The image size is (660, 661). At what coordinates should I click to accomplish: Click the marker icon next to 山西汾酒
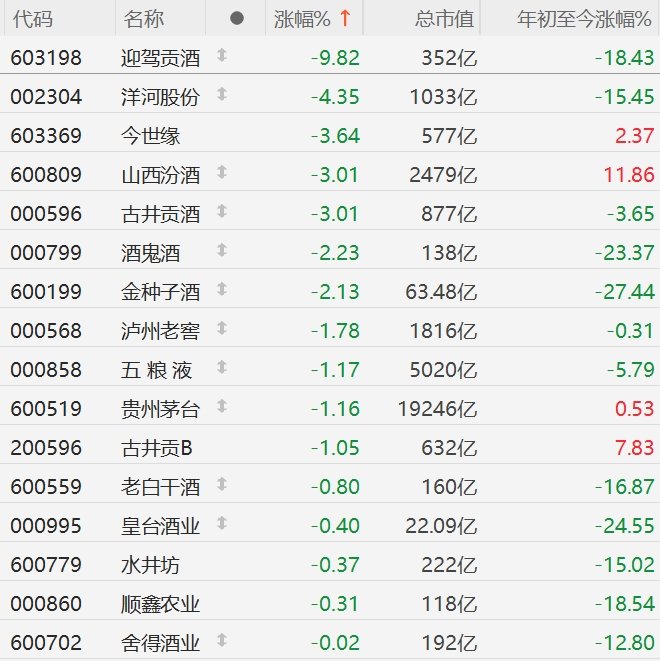tap(222, 172)
